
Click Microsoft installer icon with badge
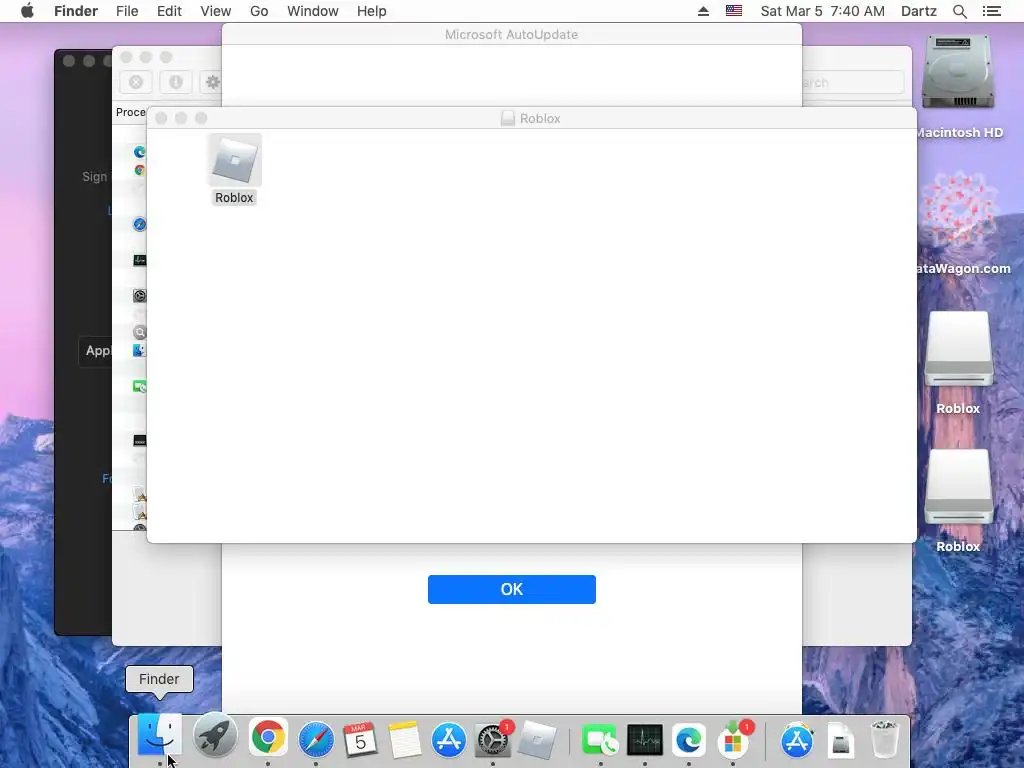733,740
